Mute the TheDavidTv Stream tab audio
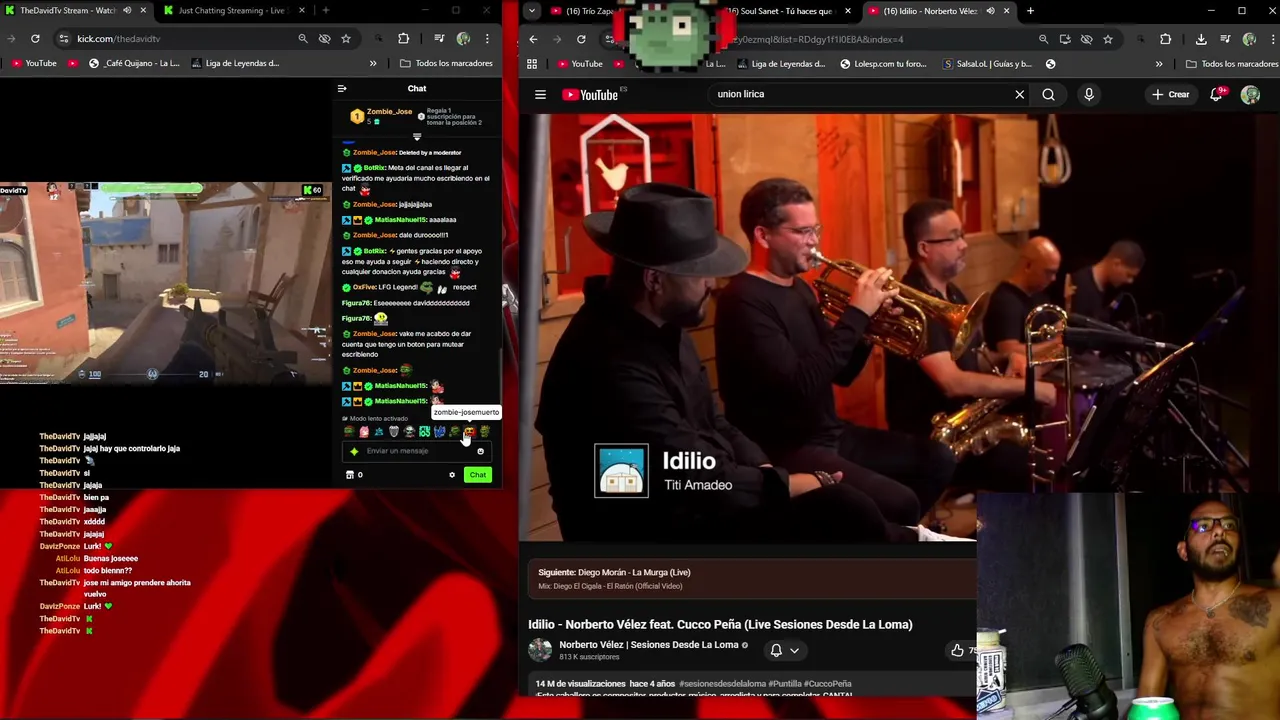This screenshot has width=1280, height=720. click(127, 11)
